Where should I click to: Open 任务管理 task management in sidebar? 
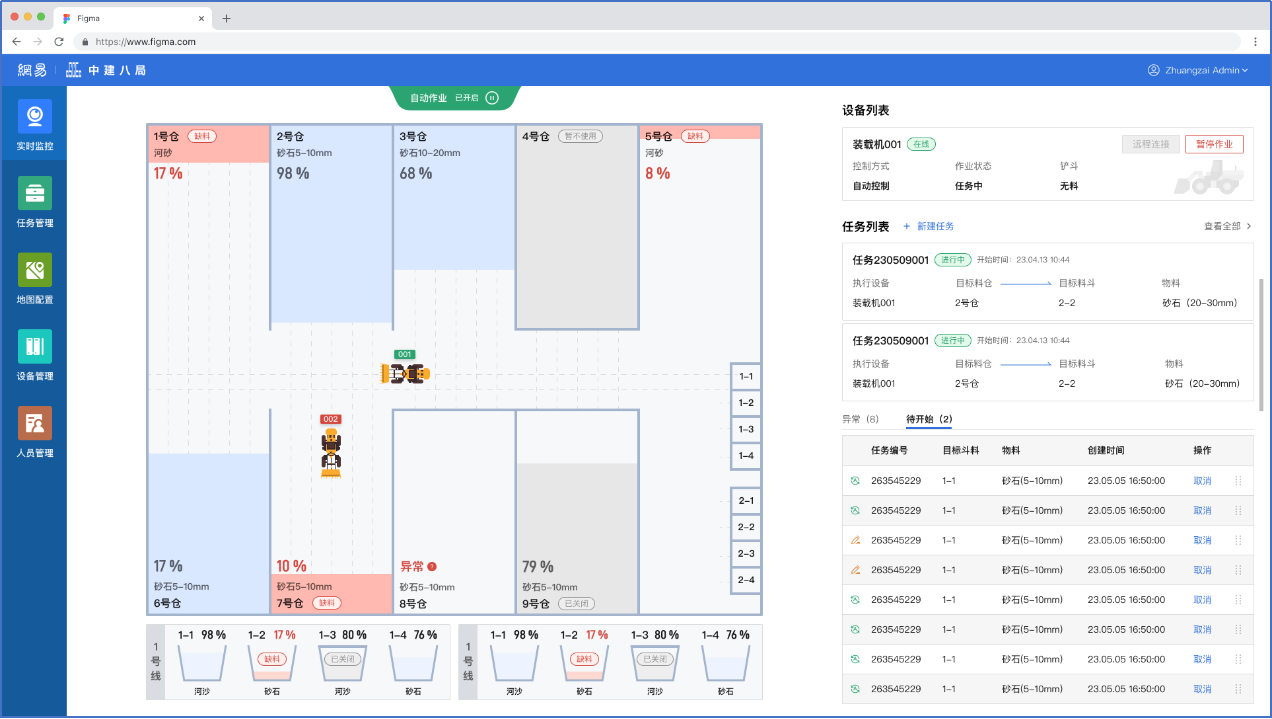(34, 194)
